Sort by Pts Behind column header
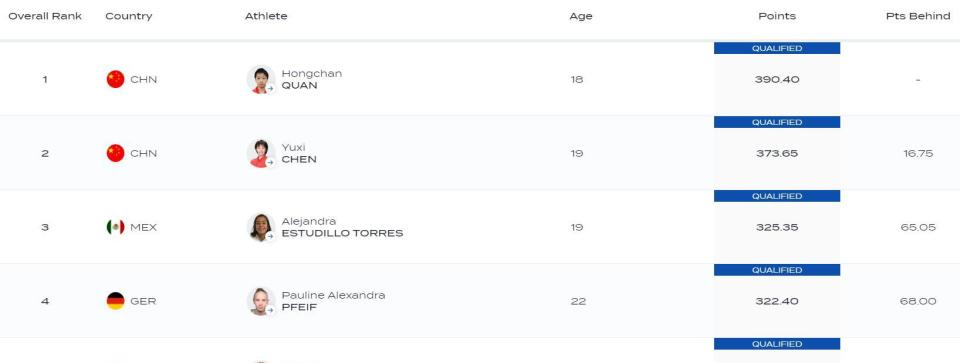 point(918,16)
